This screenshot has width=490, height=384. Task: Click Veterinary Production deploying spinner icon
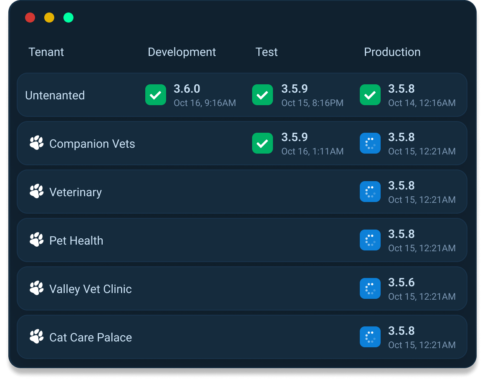tap(370, 192)
